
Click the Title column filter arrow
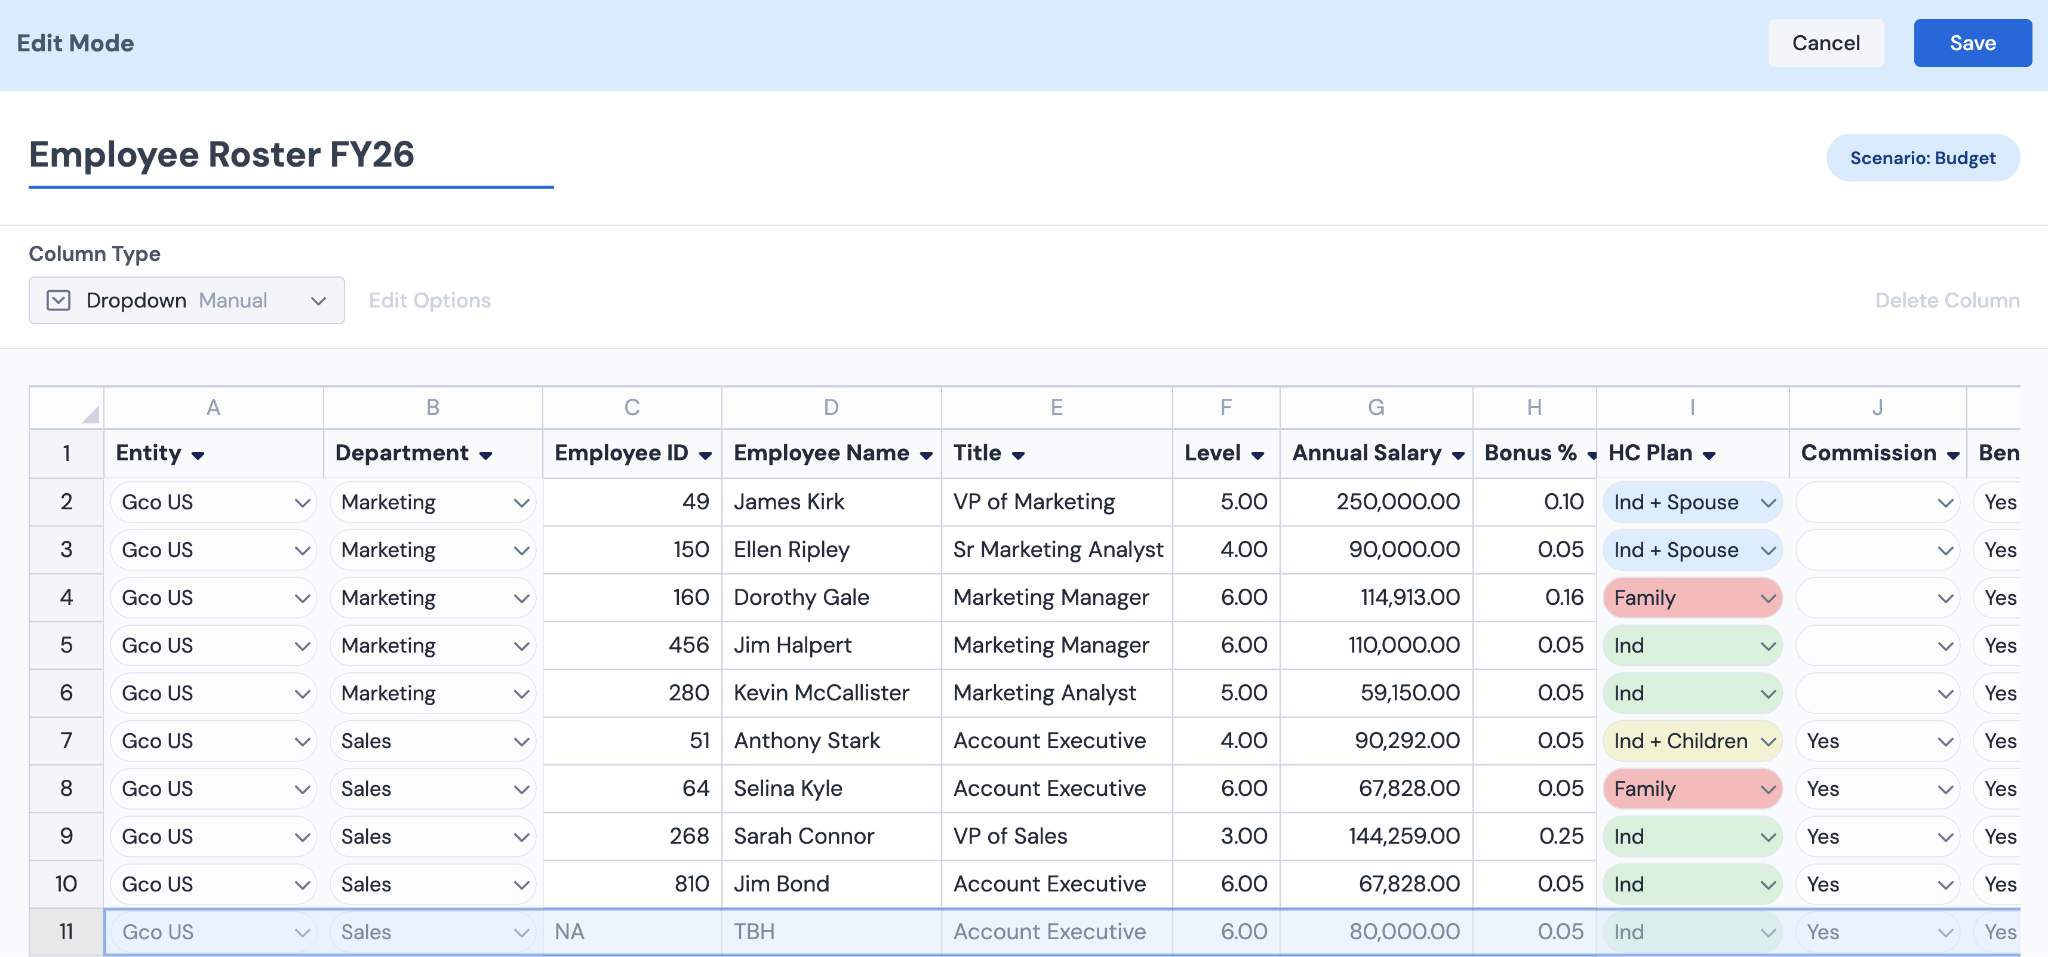click(1018, 455)
